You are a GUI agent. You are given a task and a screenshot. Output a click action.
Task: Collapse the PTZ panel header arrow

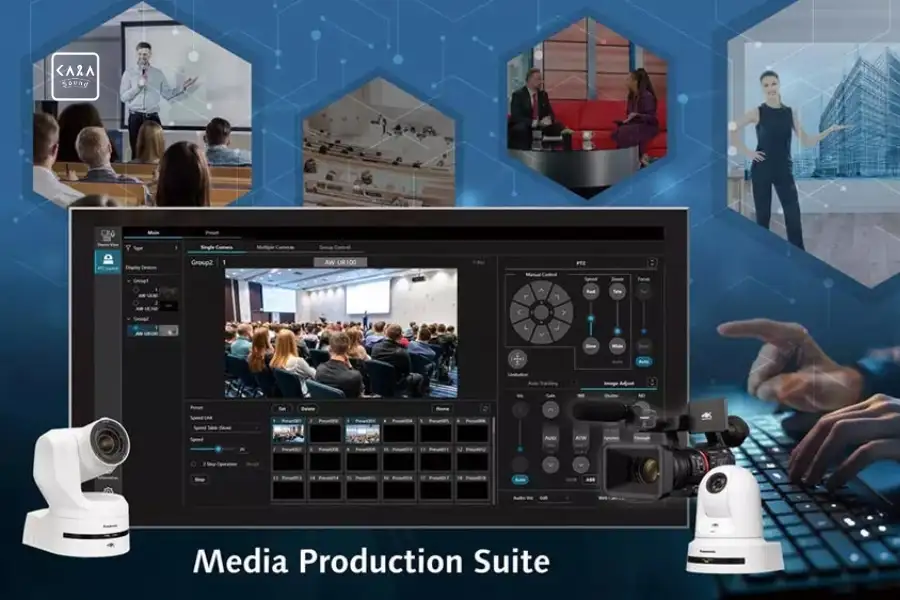point(652,263)
